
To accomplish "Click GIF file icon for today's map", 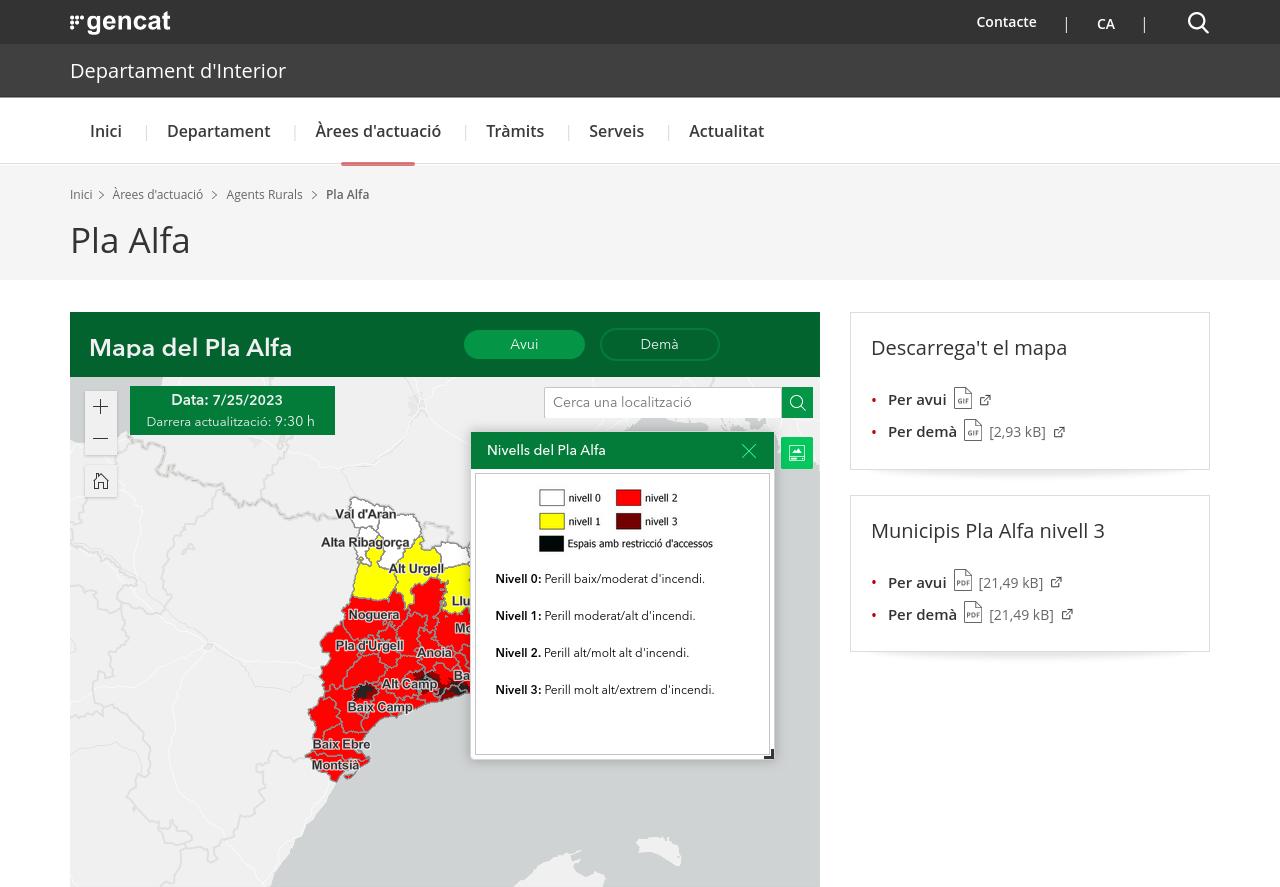I will click(963, 399).
